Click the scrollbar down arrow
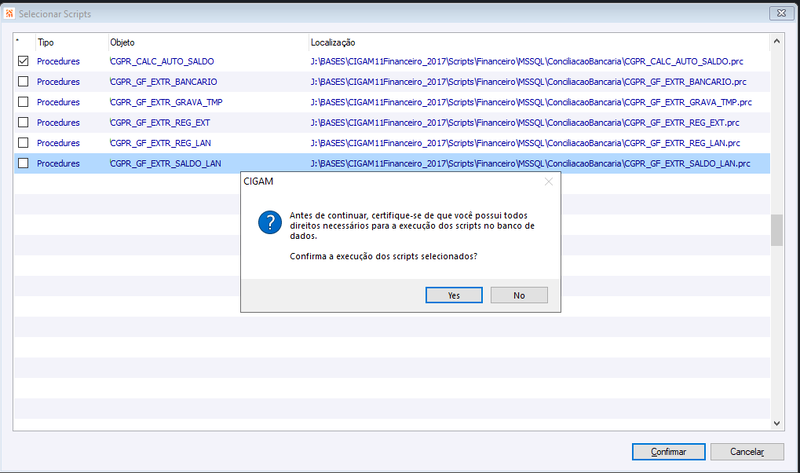The height and width of the screenshot is (473, 800). [x=777, y=423]
